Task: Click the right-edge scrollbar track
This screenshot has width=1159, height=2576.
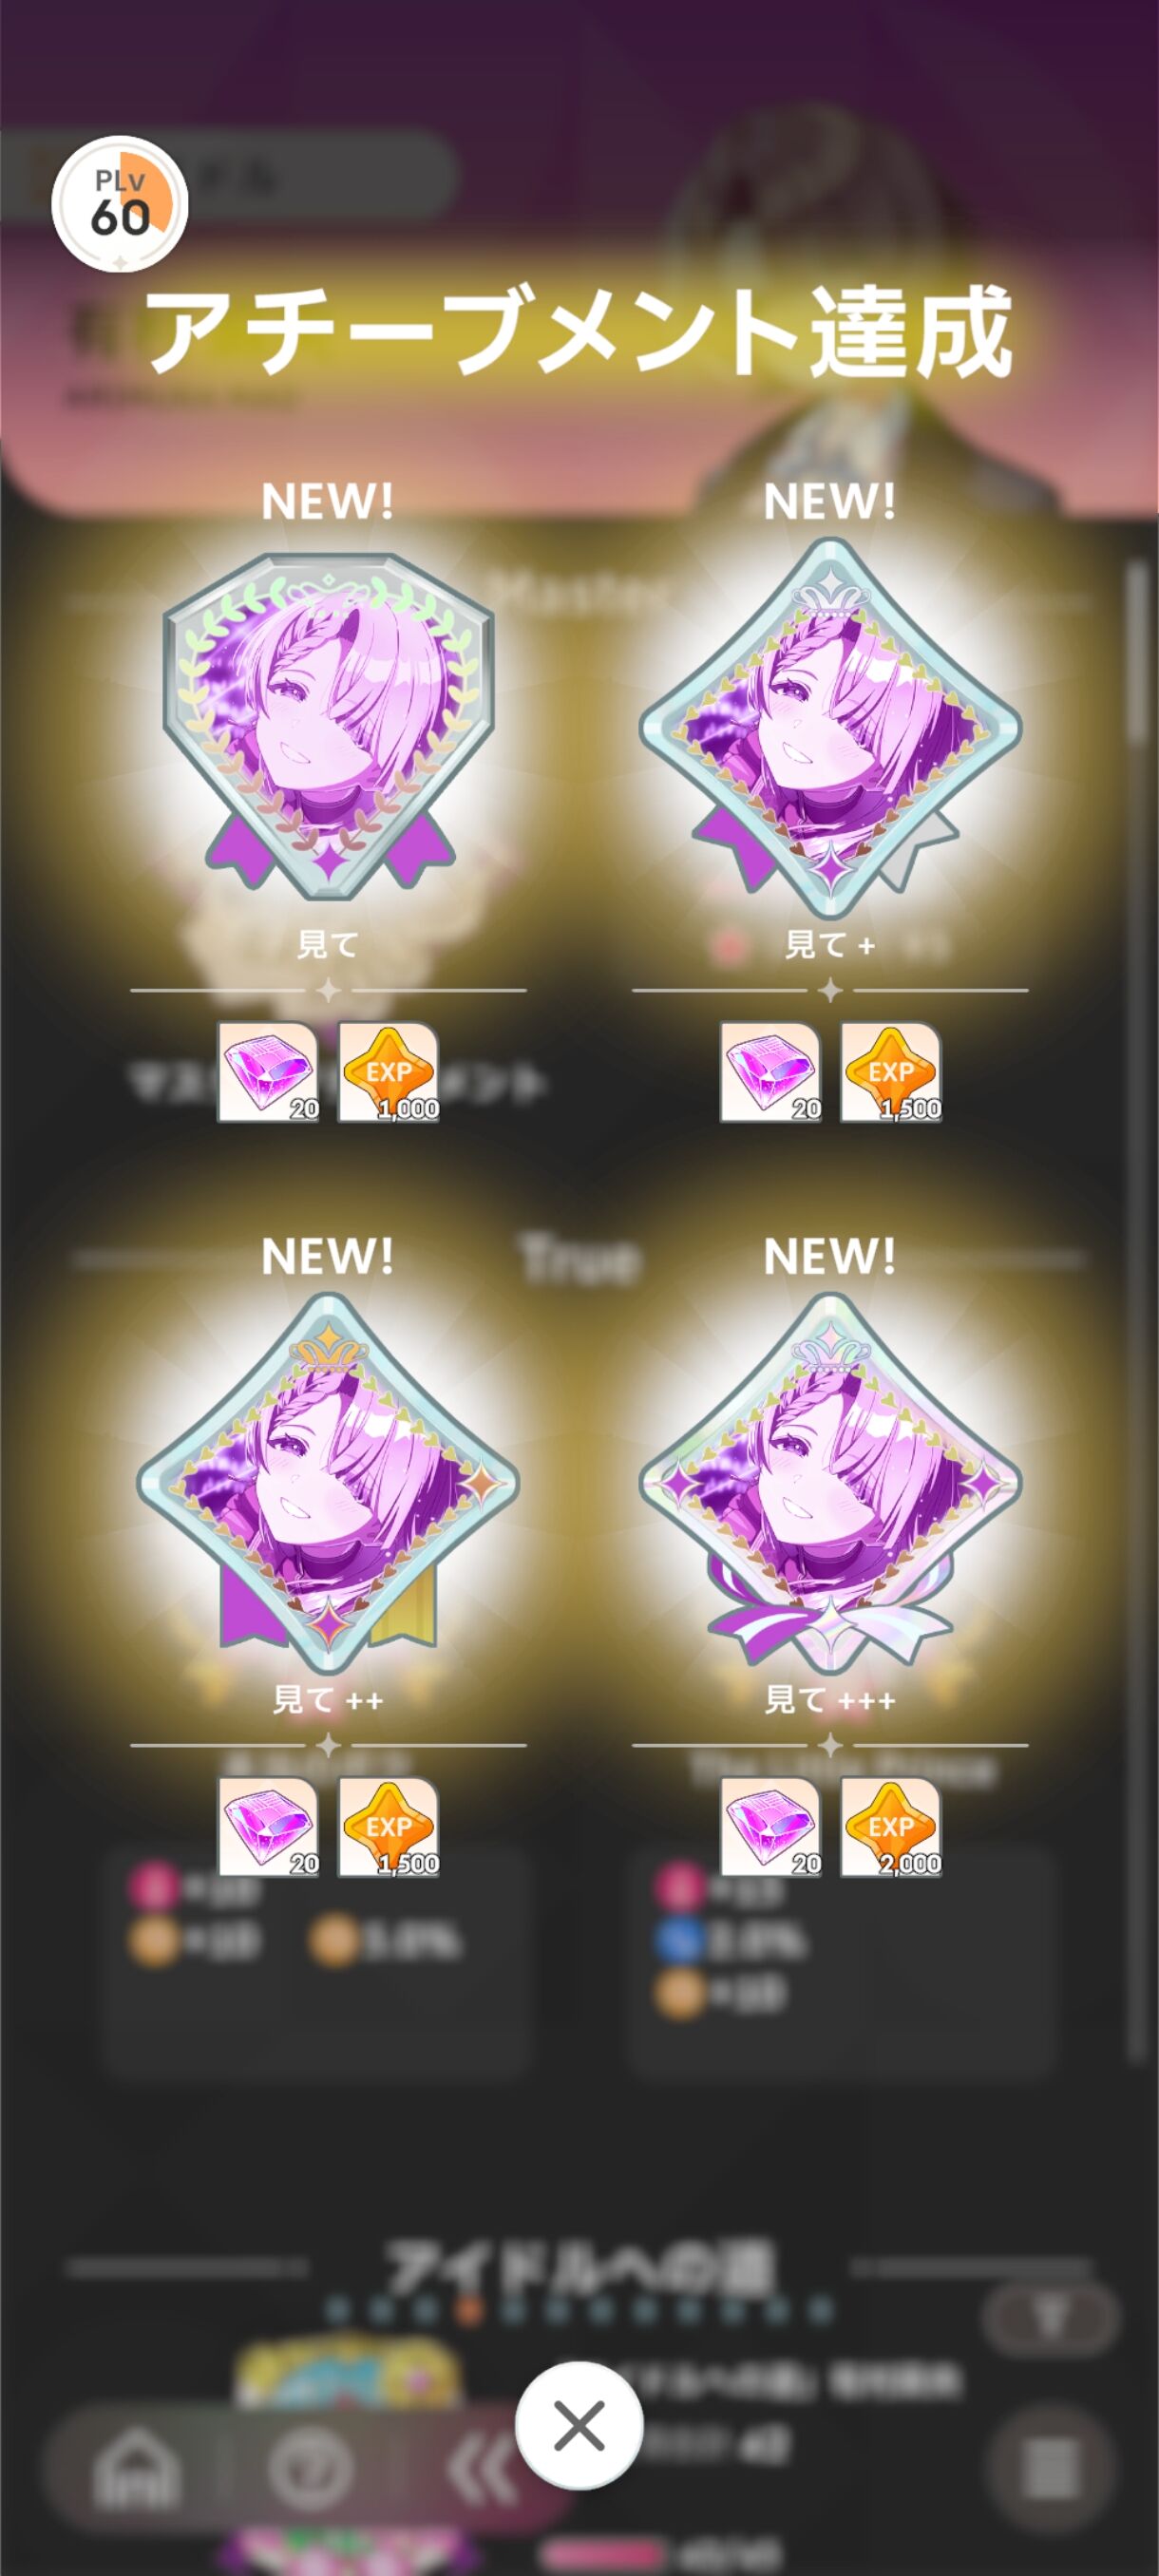Action: [1137, 1310]
